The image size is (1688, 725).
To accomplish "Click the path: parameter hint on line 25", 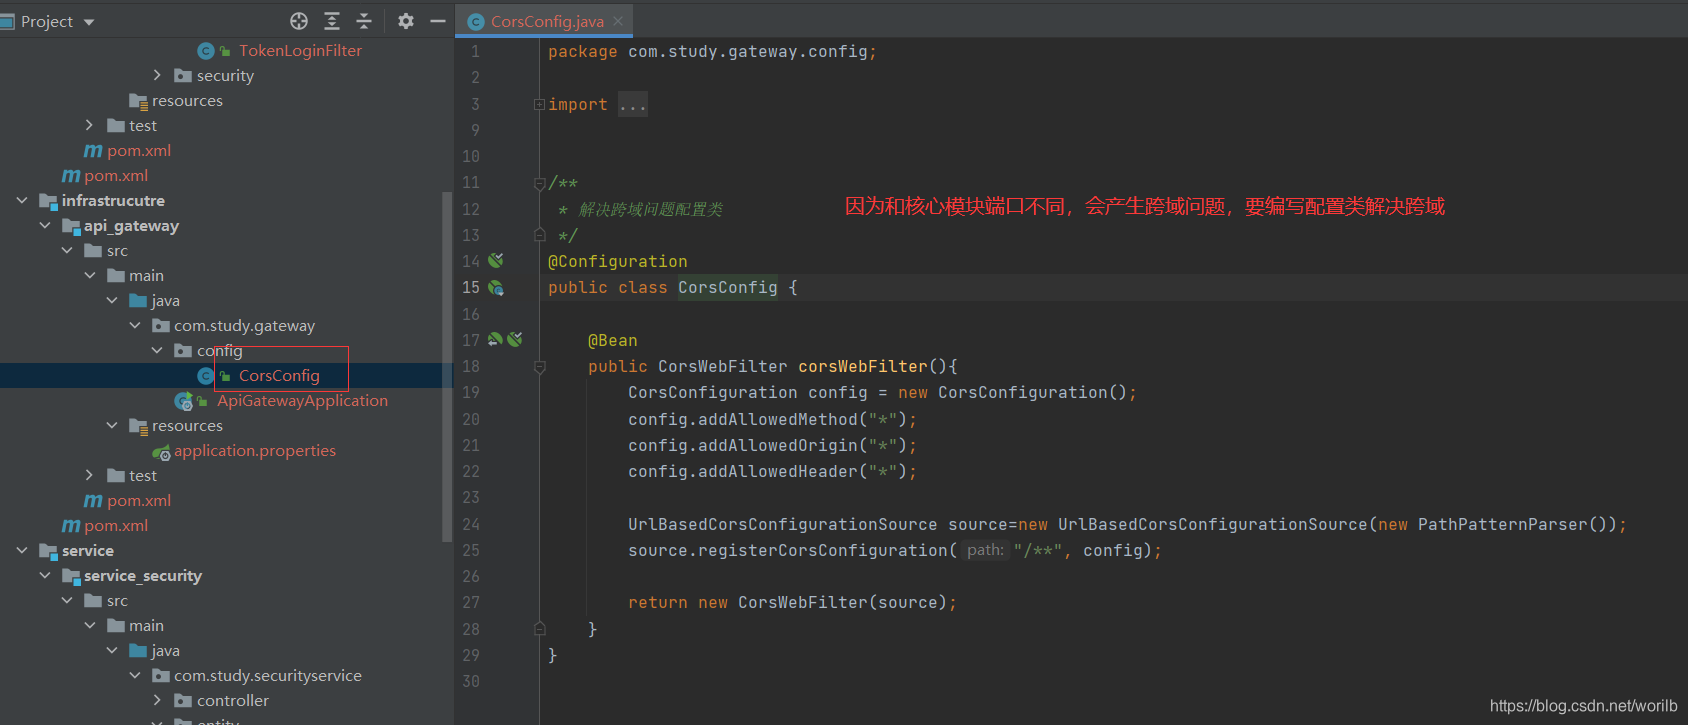I will pyautogui.click(x=985, y=550).
